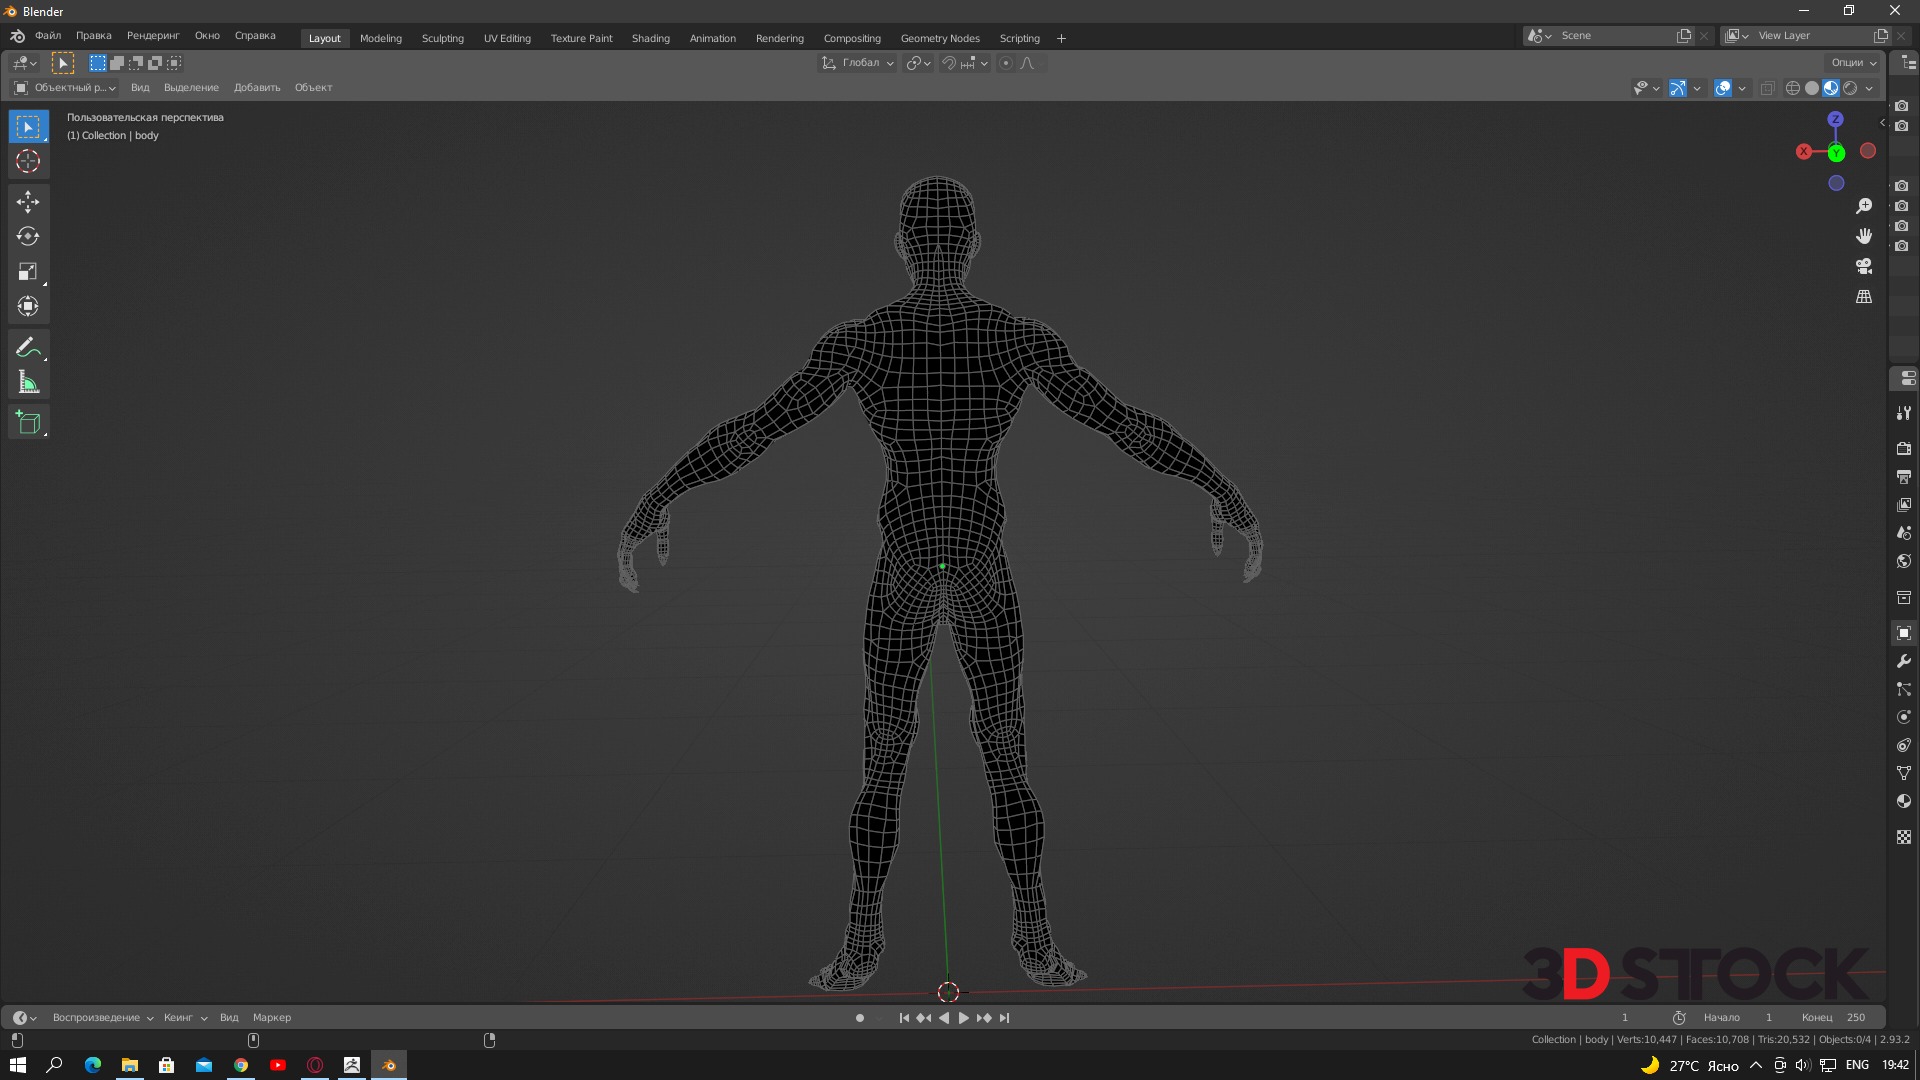Viewport: 1920px width, 1080px height.
Task: Select the Measure tool
Action: (28, 382)
